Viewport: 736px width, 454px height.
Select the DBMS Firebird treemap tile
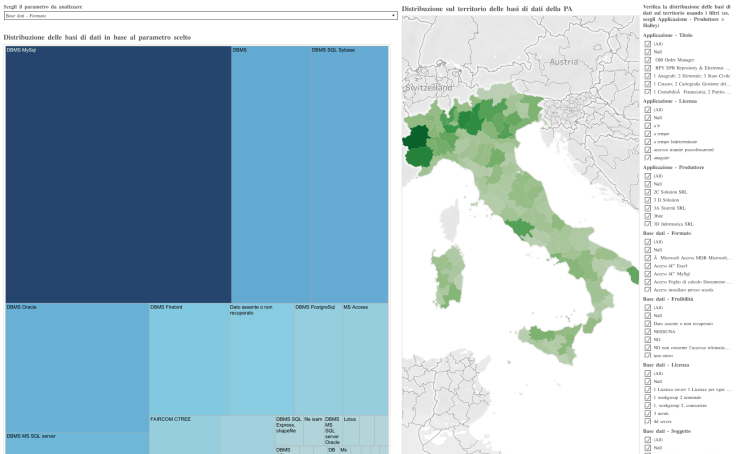[x=189, y=359]
